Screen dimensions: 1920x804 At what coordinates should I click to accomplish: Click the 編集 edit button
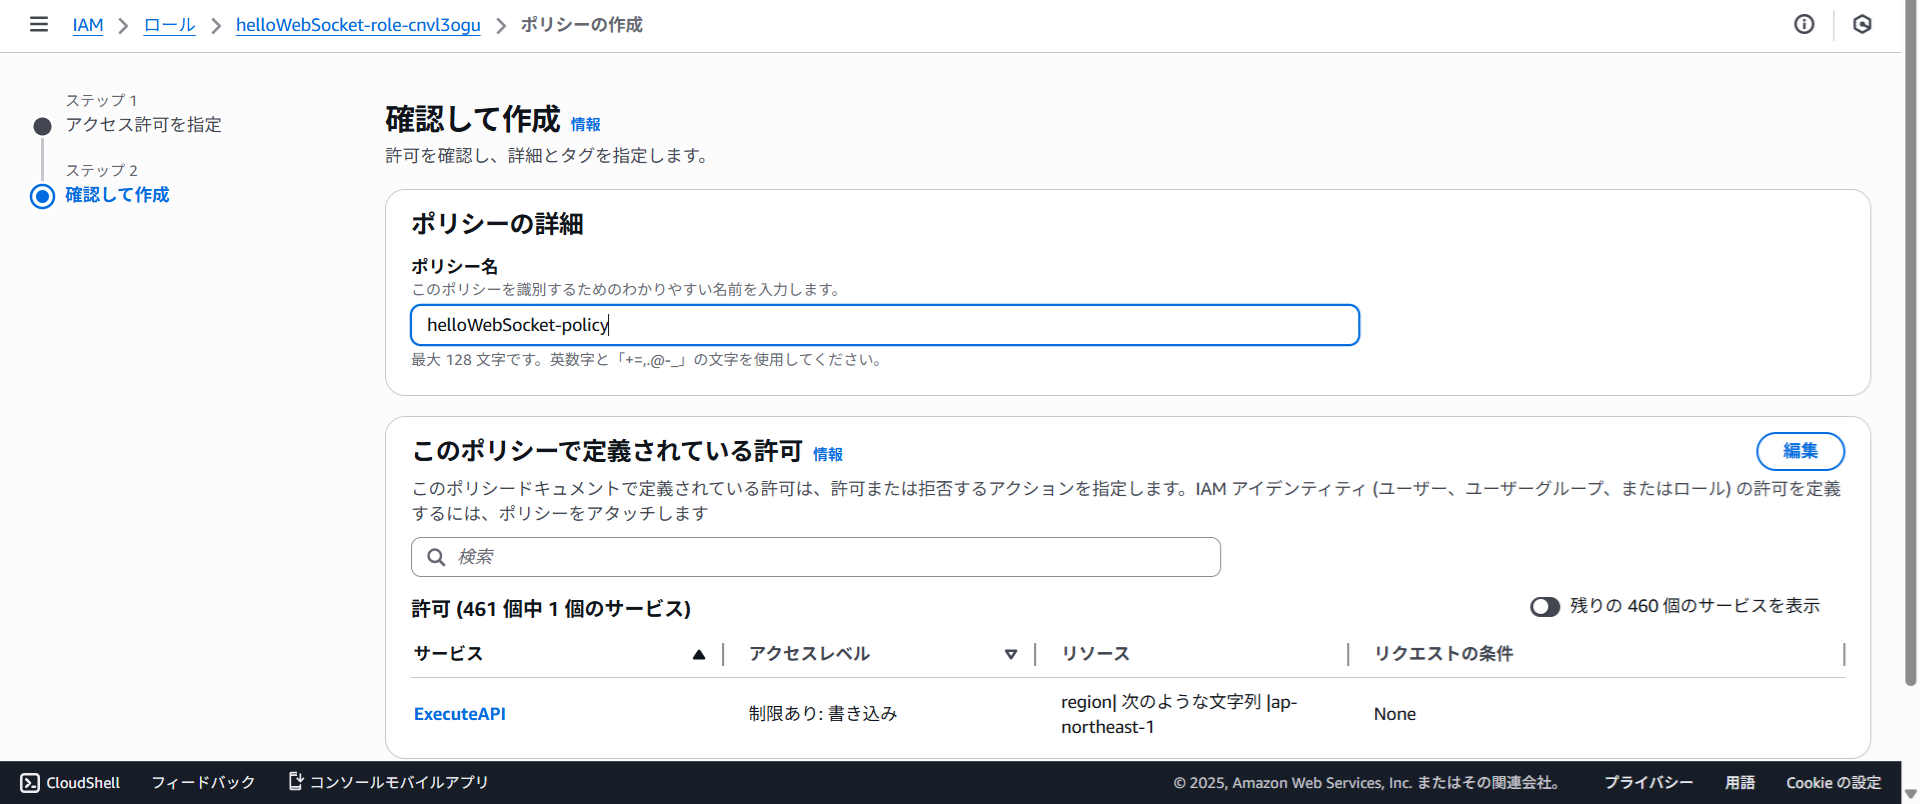pos(1800,451)
